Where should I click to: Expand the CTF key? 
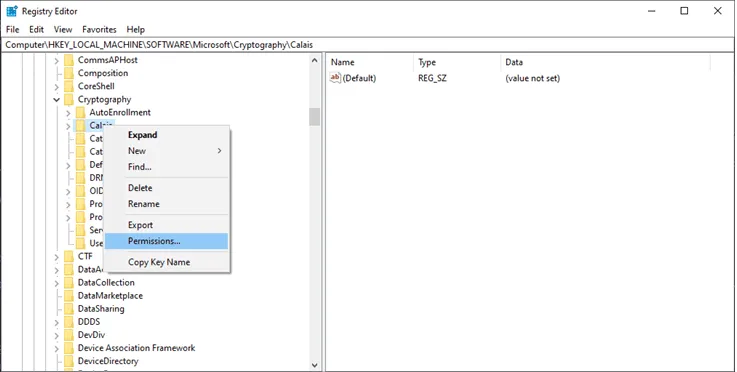pyautogui.click(x=56, y=257)
